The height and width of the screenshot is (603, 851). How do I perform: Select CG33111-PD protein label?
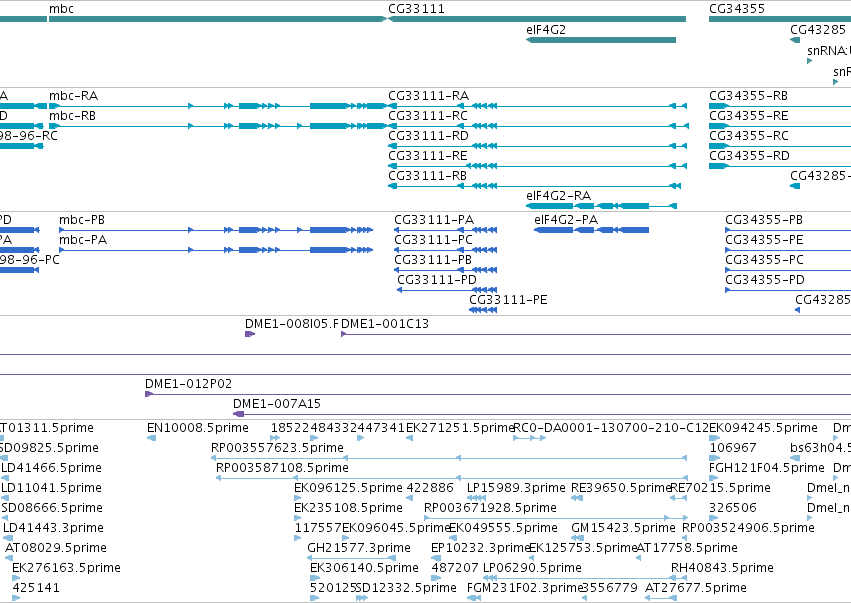[437, 281]
